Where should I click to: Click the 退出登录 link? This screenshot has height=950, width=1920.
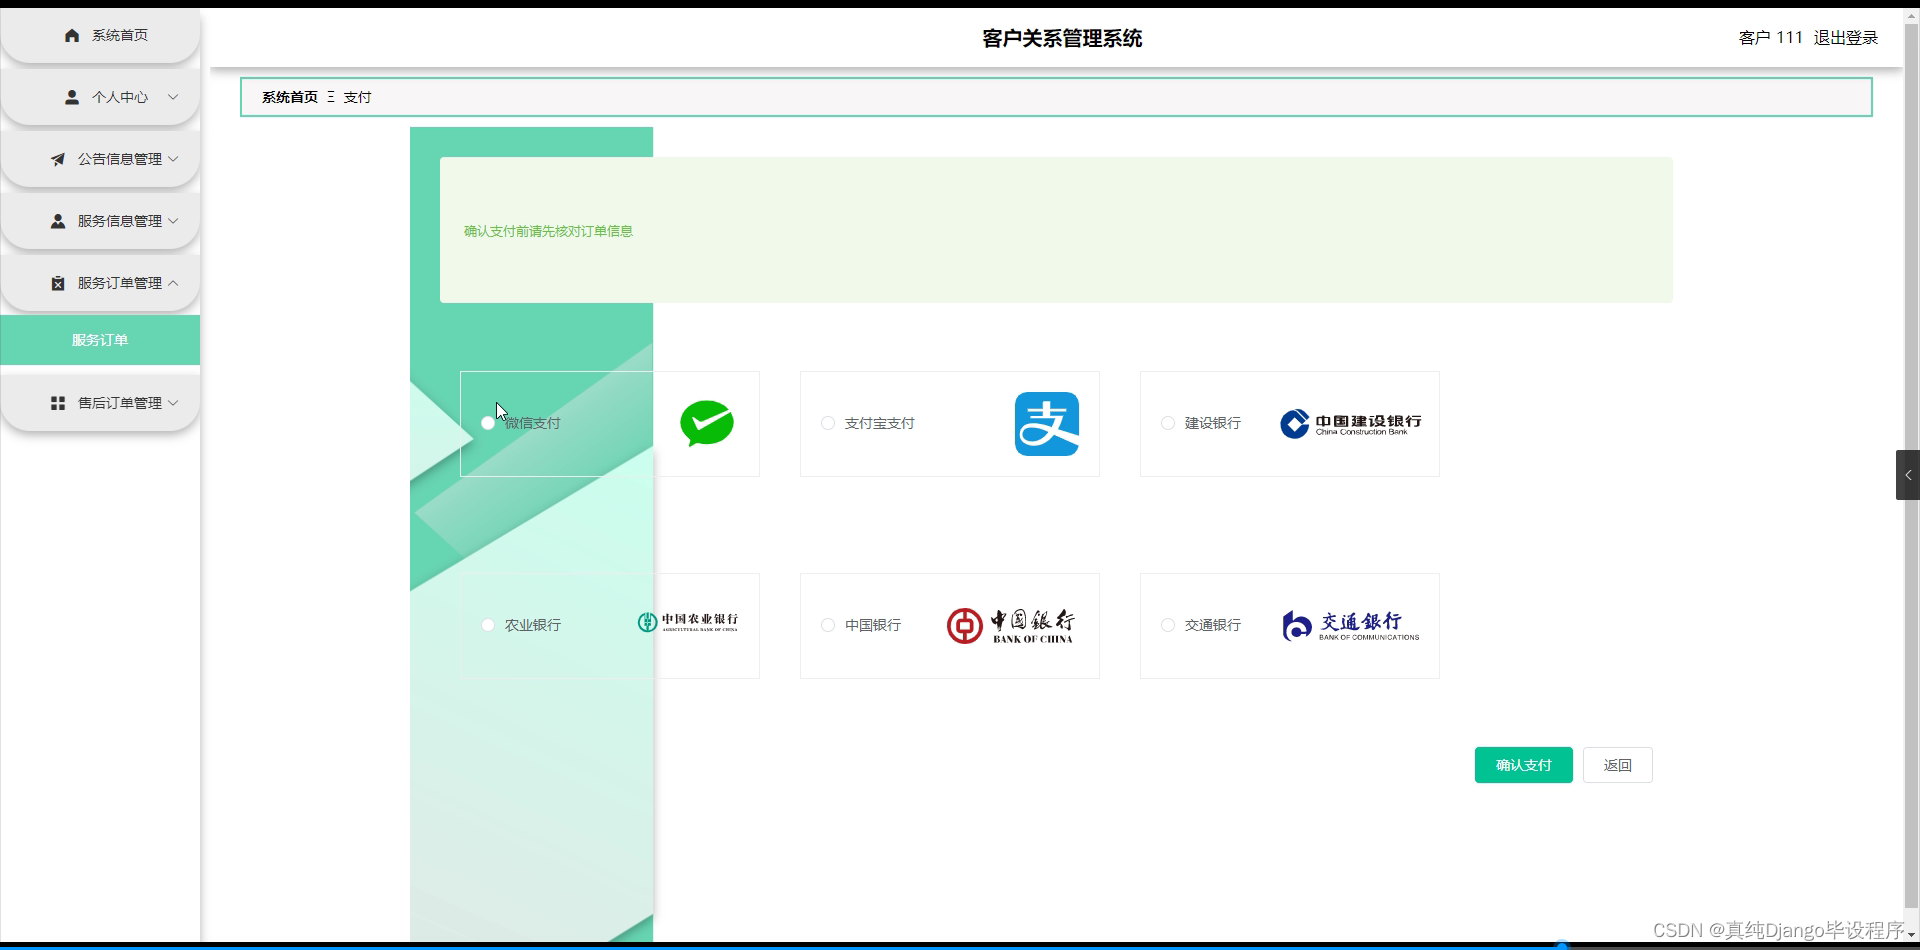[1845, 38]
